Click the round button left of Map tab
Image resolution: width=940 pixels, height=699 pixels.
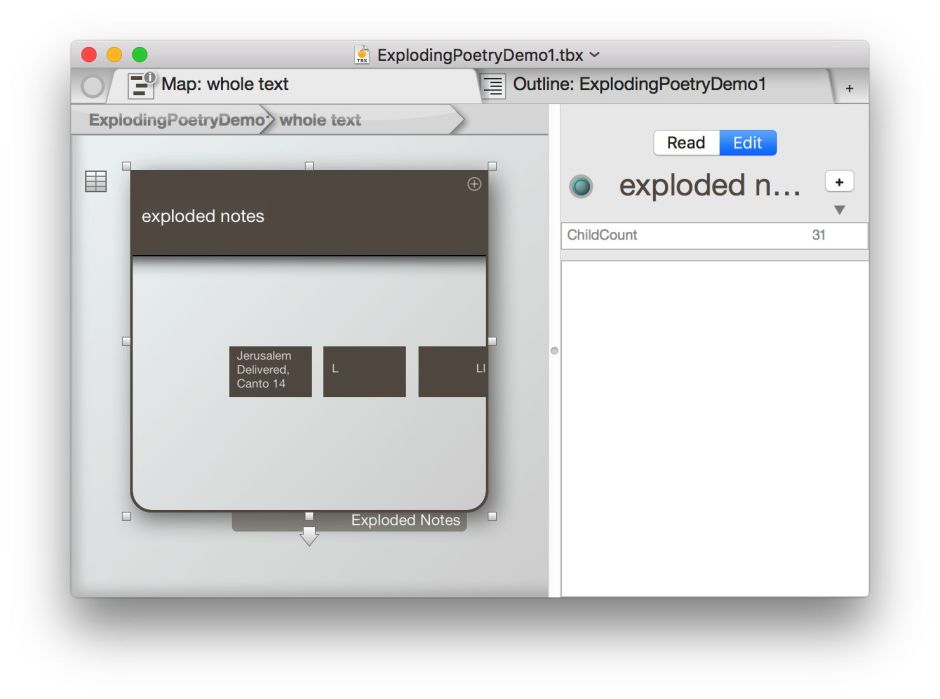[92, 87]
